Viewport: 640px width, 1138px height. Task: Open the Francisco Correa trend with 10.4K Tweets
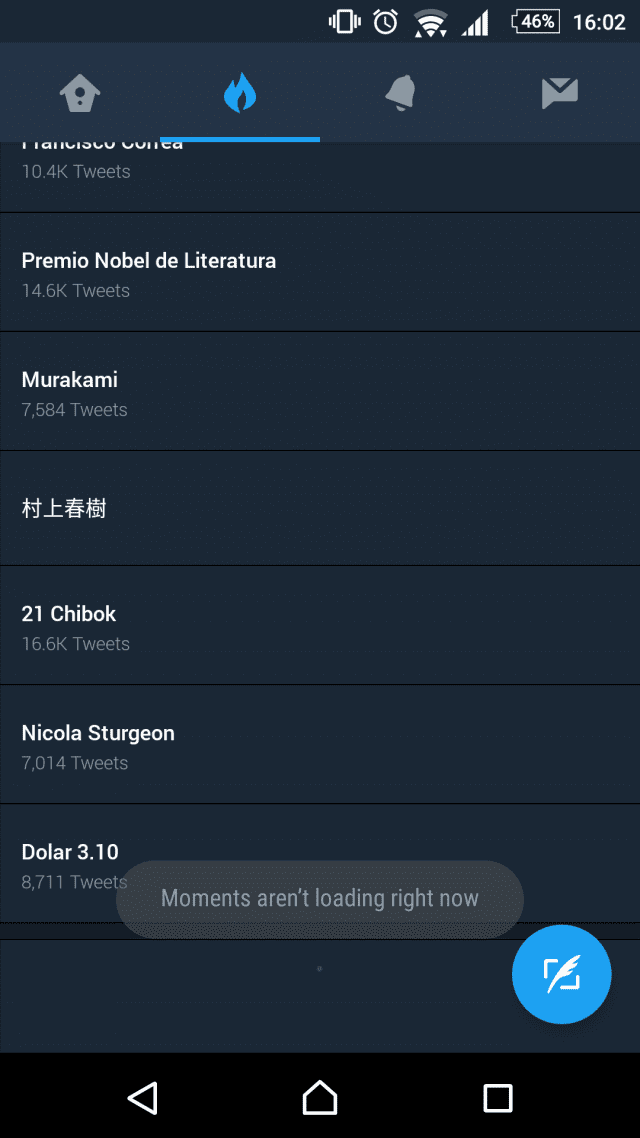pyautogui.click(x=320, y=177)
